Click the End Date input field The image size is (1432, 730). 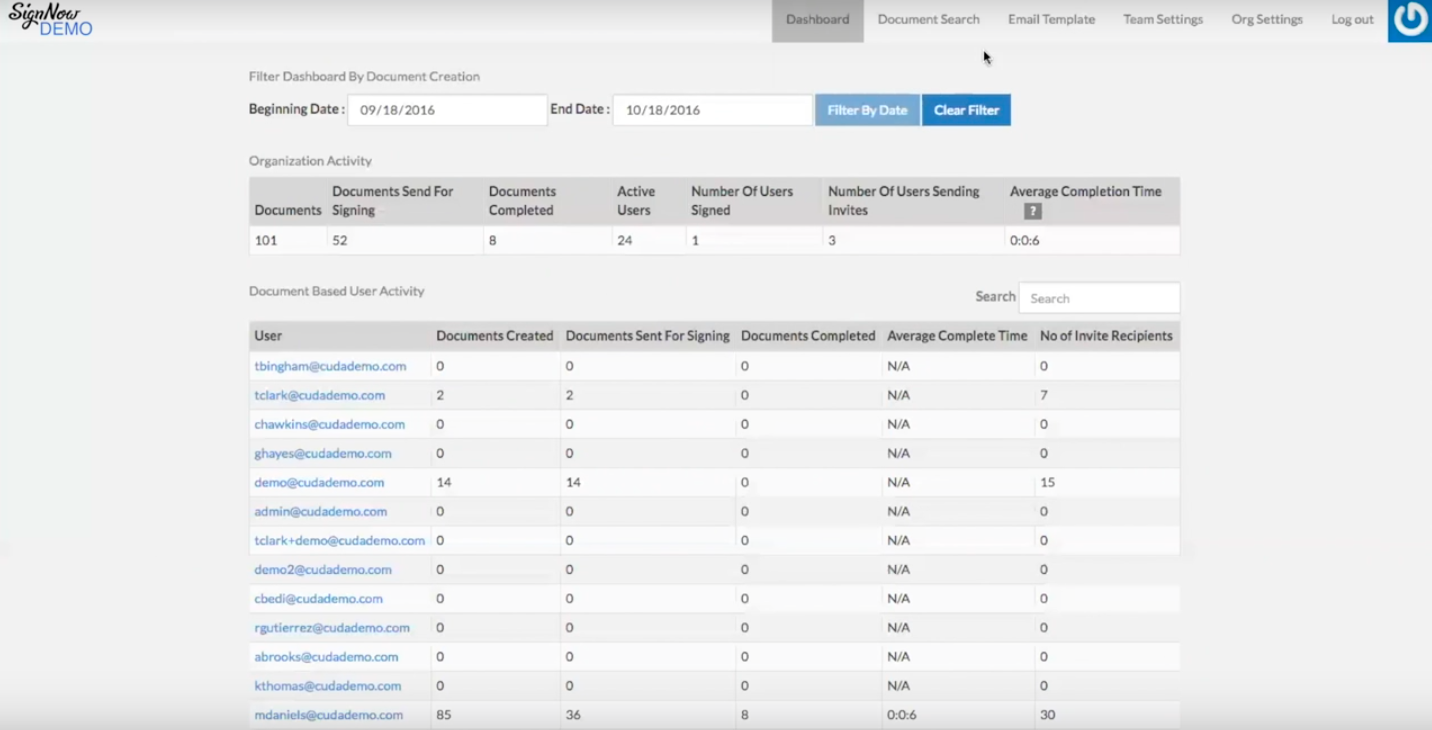pos(712,110)
